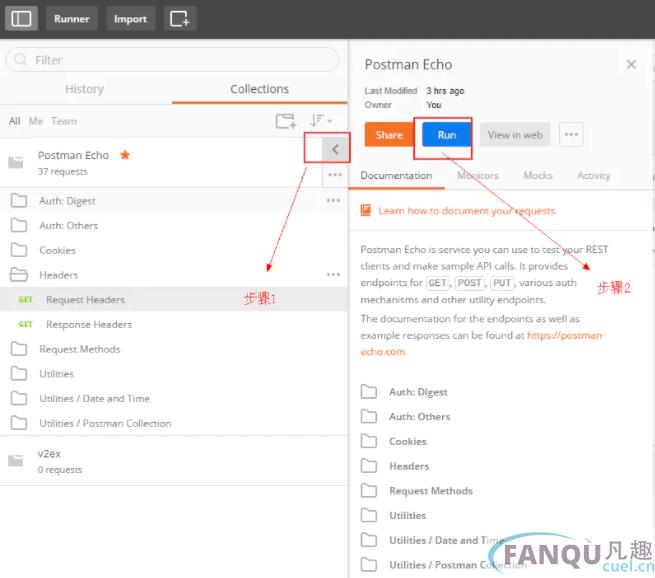
Task: Switch to the History tab
Action: tap(84, 89)
